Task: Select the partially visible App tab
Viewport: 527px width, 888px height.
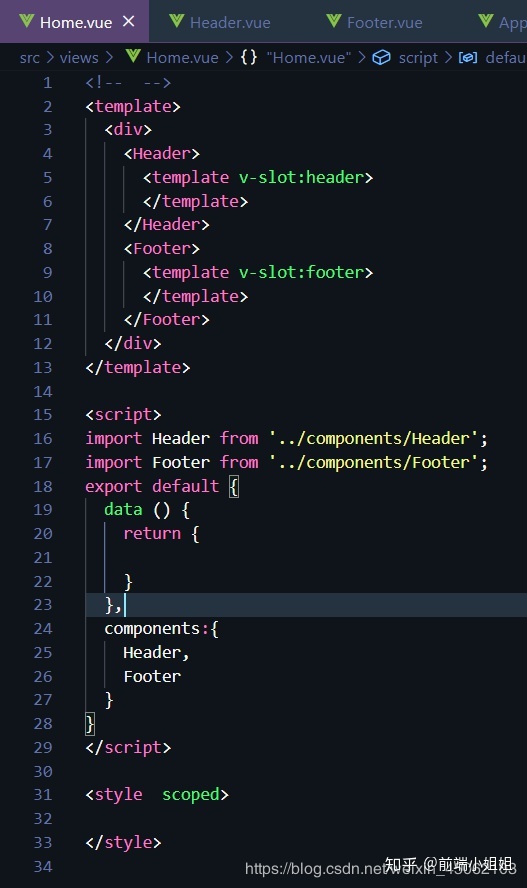Action: pyautogui.click(x=503, y=22)
